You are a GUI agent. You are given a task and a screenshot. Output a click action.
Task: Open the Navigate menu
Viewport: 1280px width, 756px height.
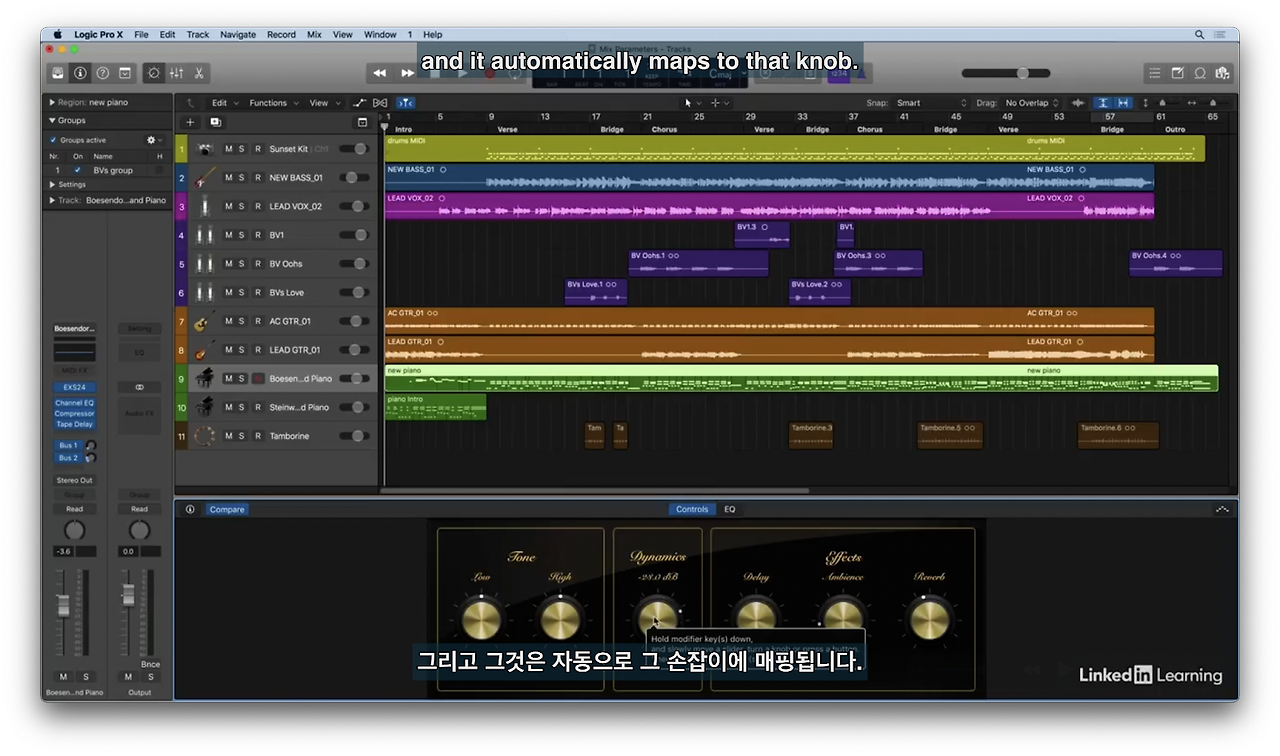coord(238,34)
